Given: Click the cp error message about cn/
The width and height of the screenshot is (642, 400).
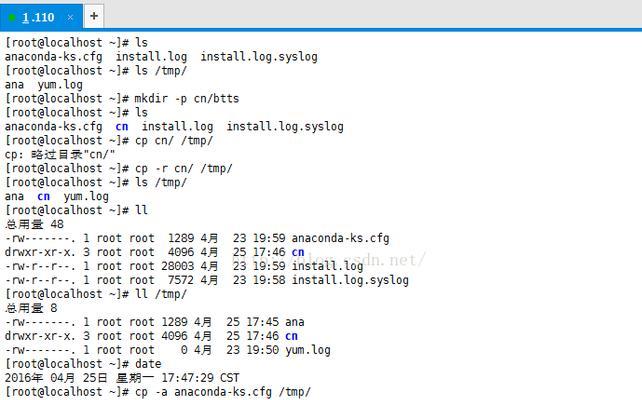Looking at the screenshot, I should (x=60, y=155).
